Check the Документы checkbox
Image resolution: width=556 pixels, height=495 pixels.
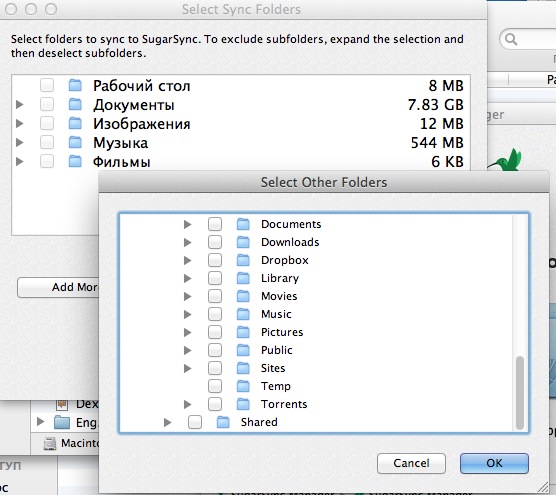(47, 105)
